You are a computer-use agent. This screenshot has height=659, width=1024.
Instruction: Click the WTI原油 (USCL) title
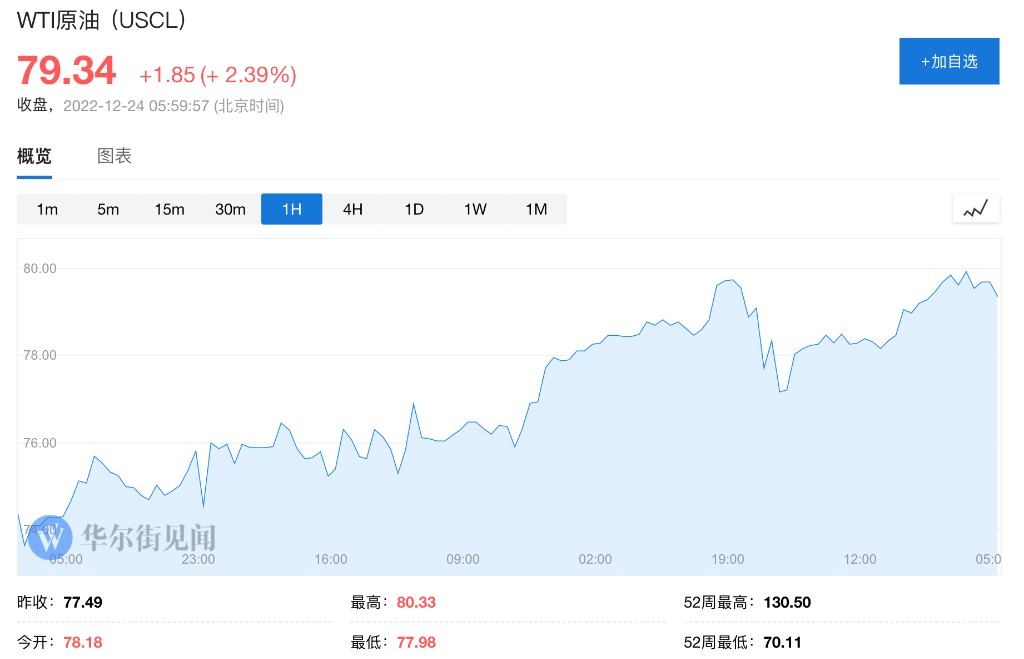(x=101, y=21)
